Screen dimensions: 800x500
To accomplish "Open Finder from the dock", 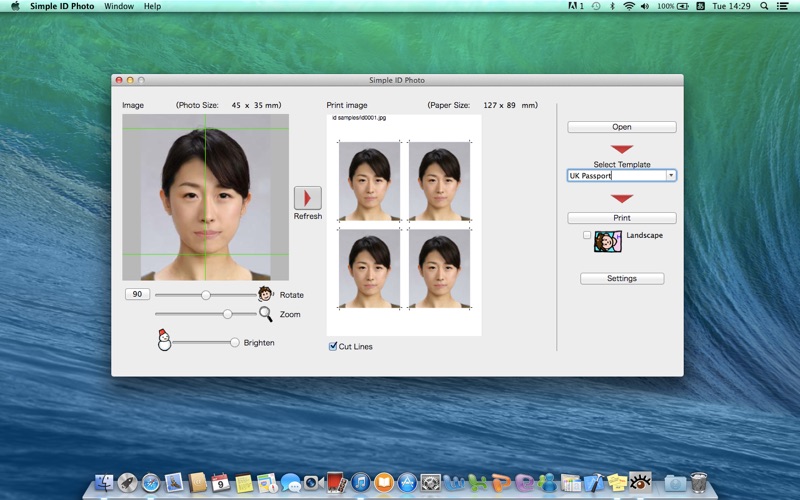I will tap(104, 483).
